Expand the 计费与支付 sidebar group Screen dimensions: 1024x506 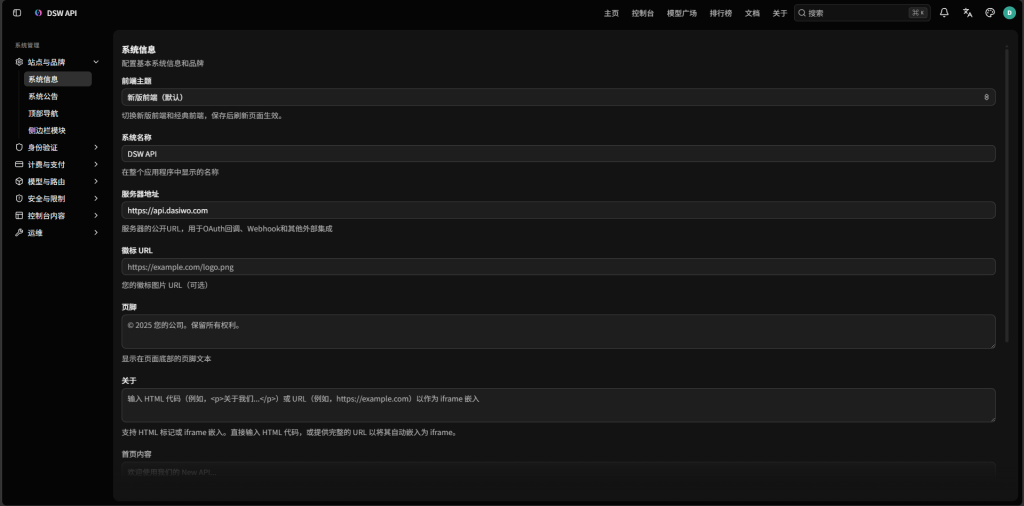pos(57,165)
